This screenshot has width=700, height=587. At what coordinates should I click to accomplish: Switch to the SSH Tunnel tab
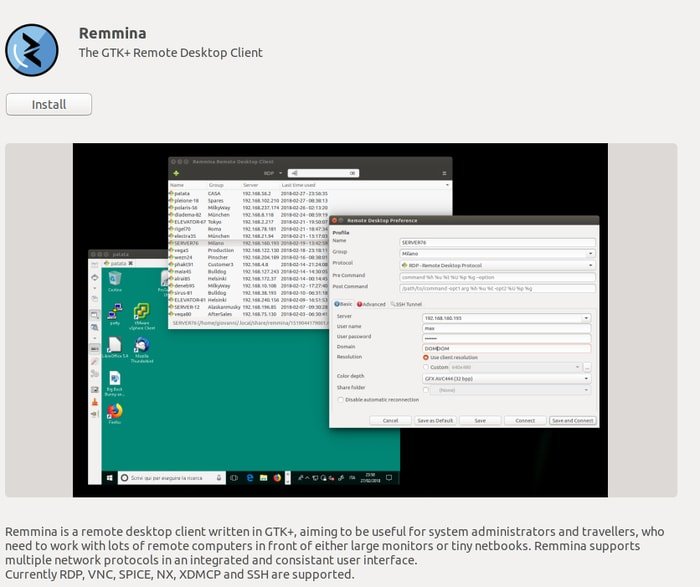[x=406, y=304]
